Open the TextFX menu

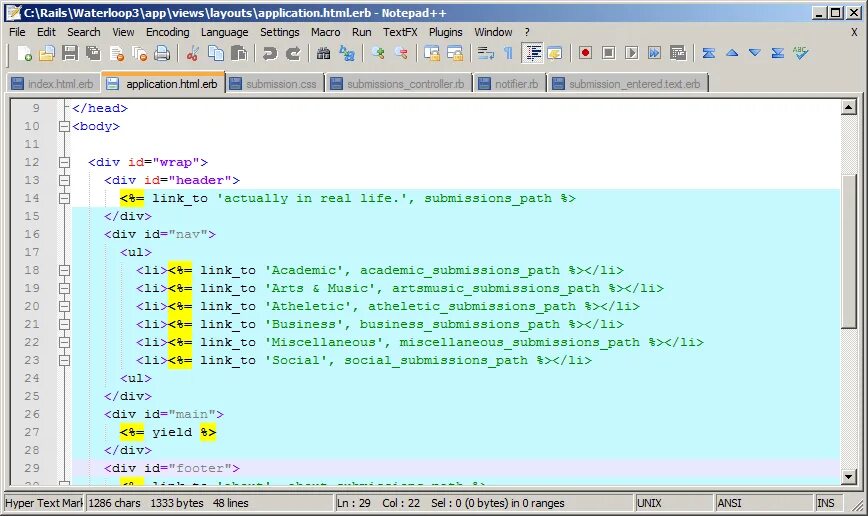point(400,32)
